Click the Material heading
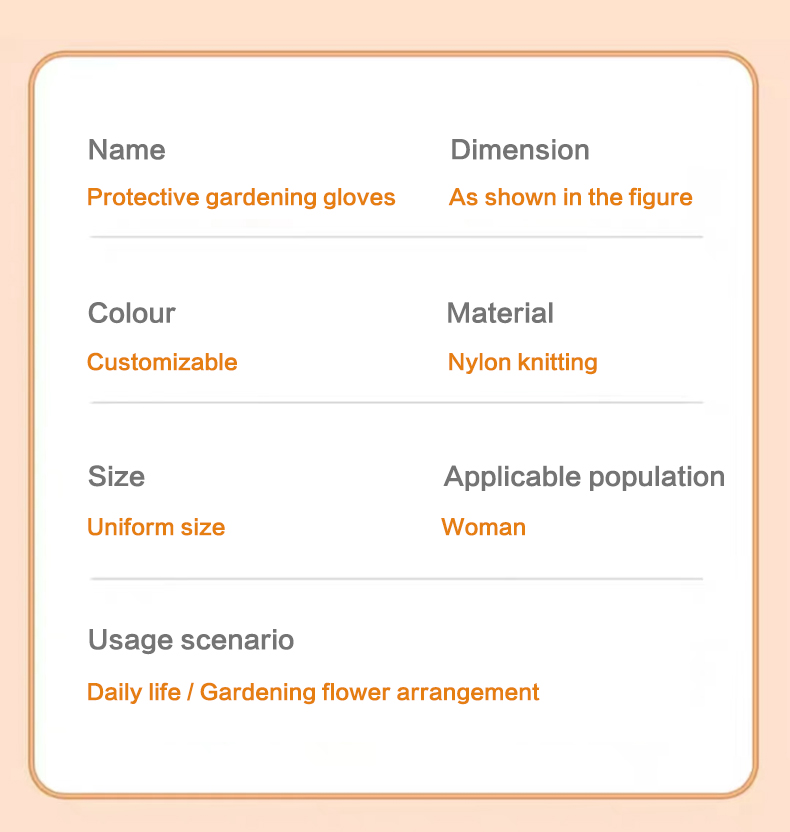This screenshot has height=832, width=790. [500, 313]
